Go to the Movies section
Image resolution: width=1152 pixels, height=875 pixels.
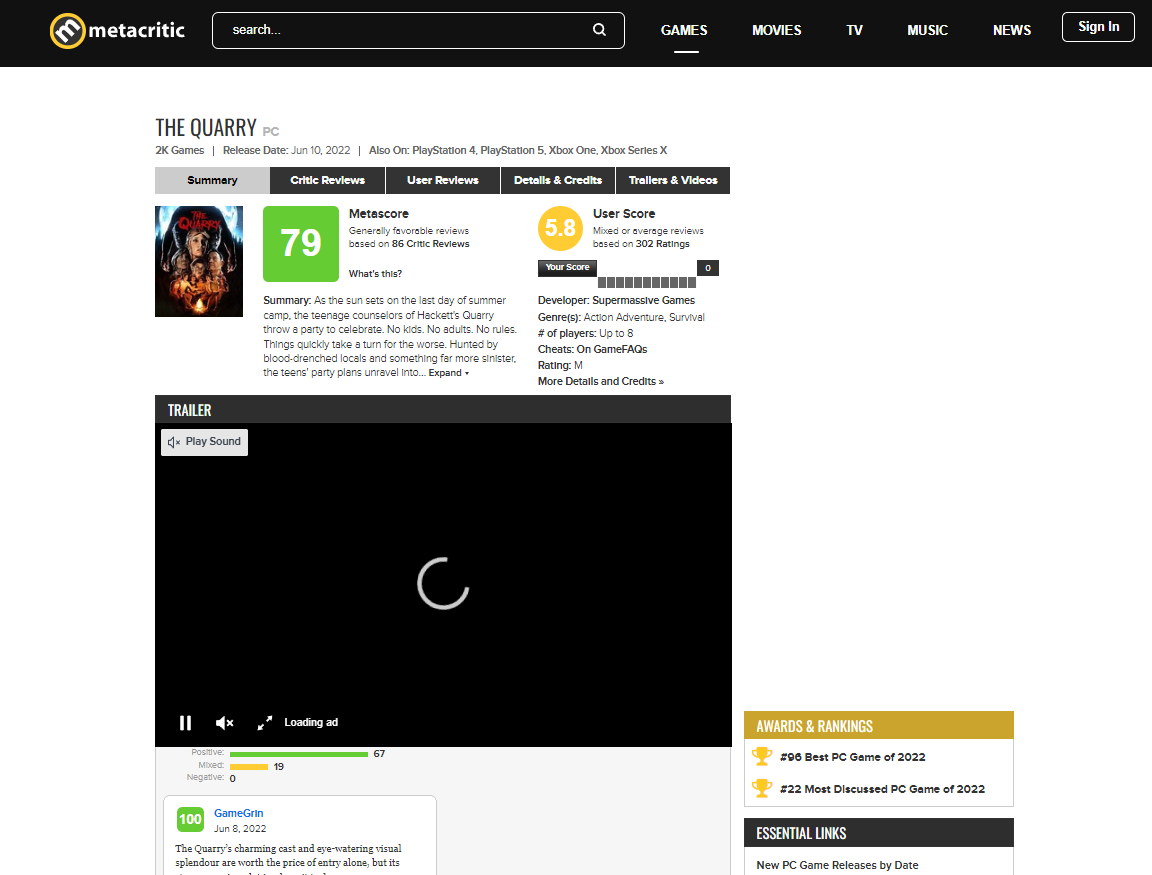(777, 31)
